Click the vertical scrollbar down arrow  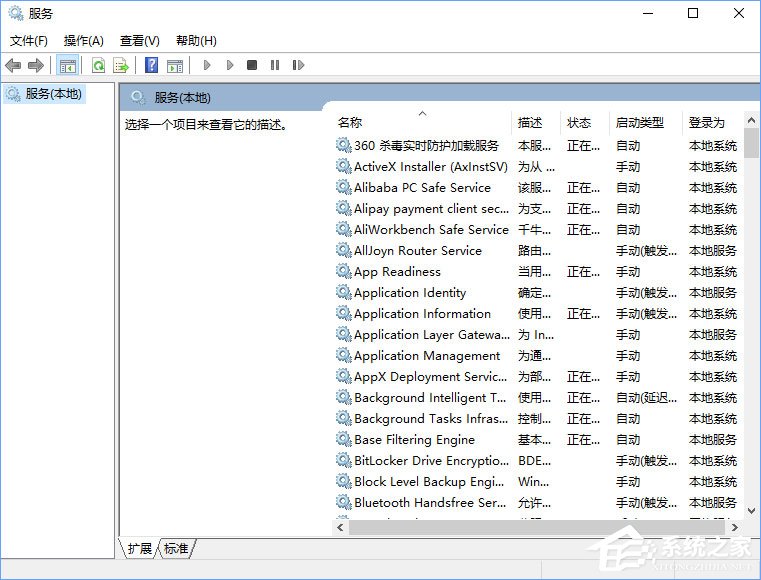pyautogui.click(x=751, y=511)
